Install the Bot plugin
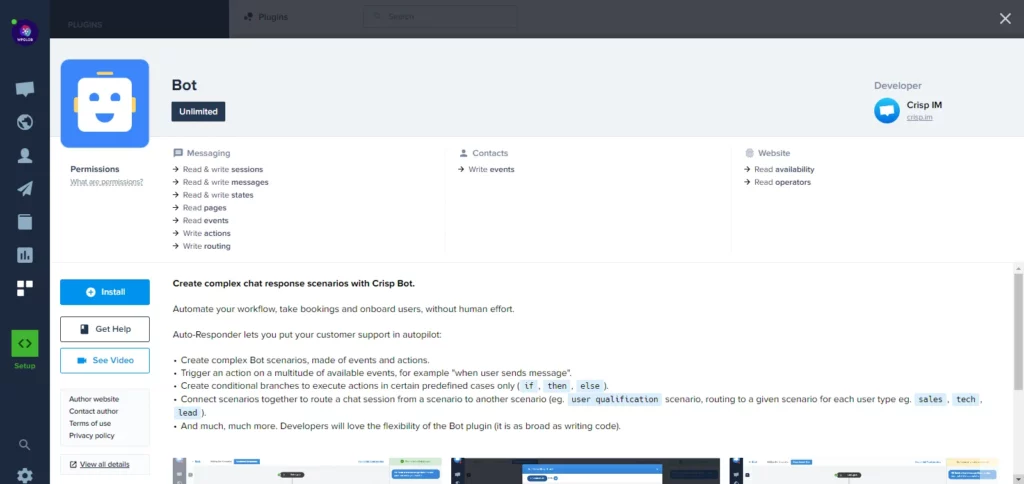Screen dimensions: 1024x484 105,292
